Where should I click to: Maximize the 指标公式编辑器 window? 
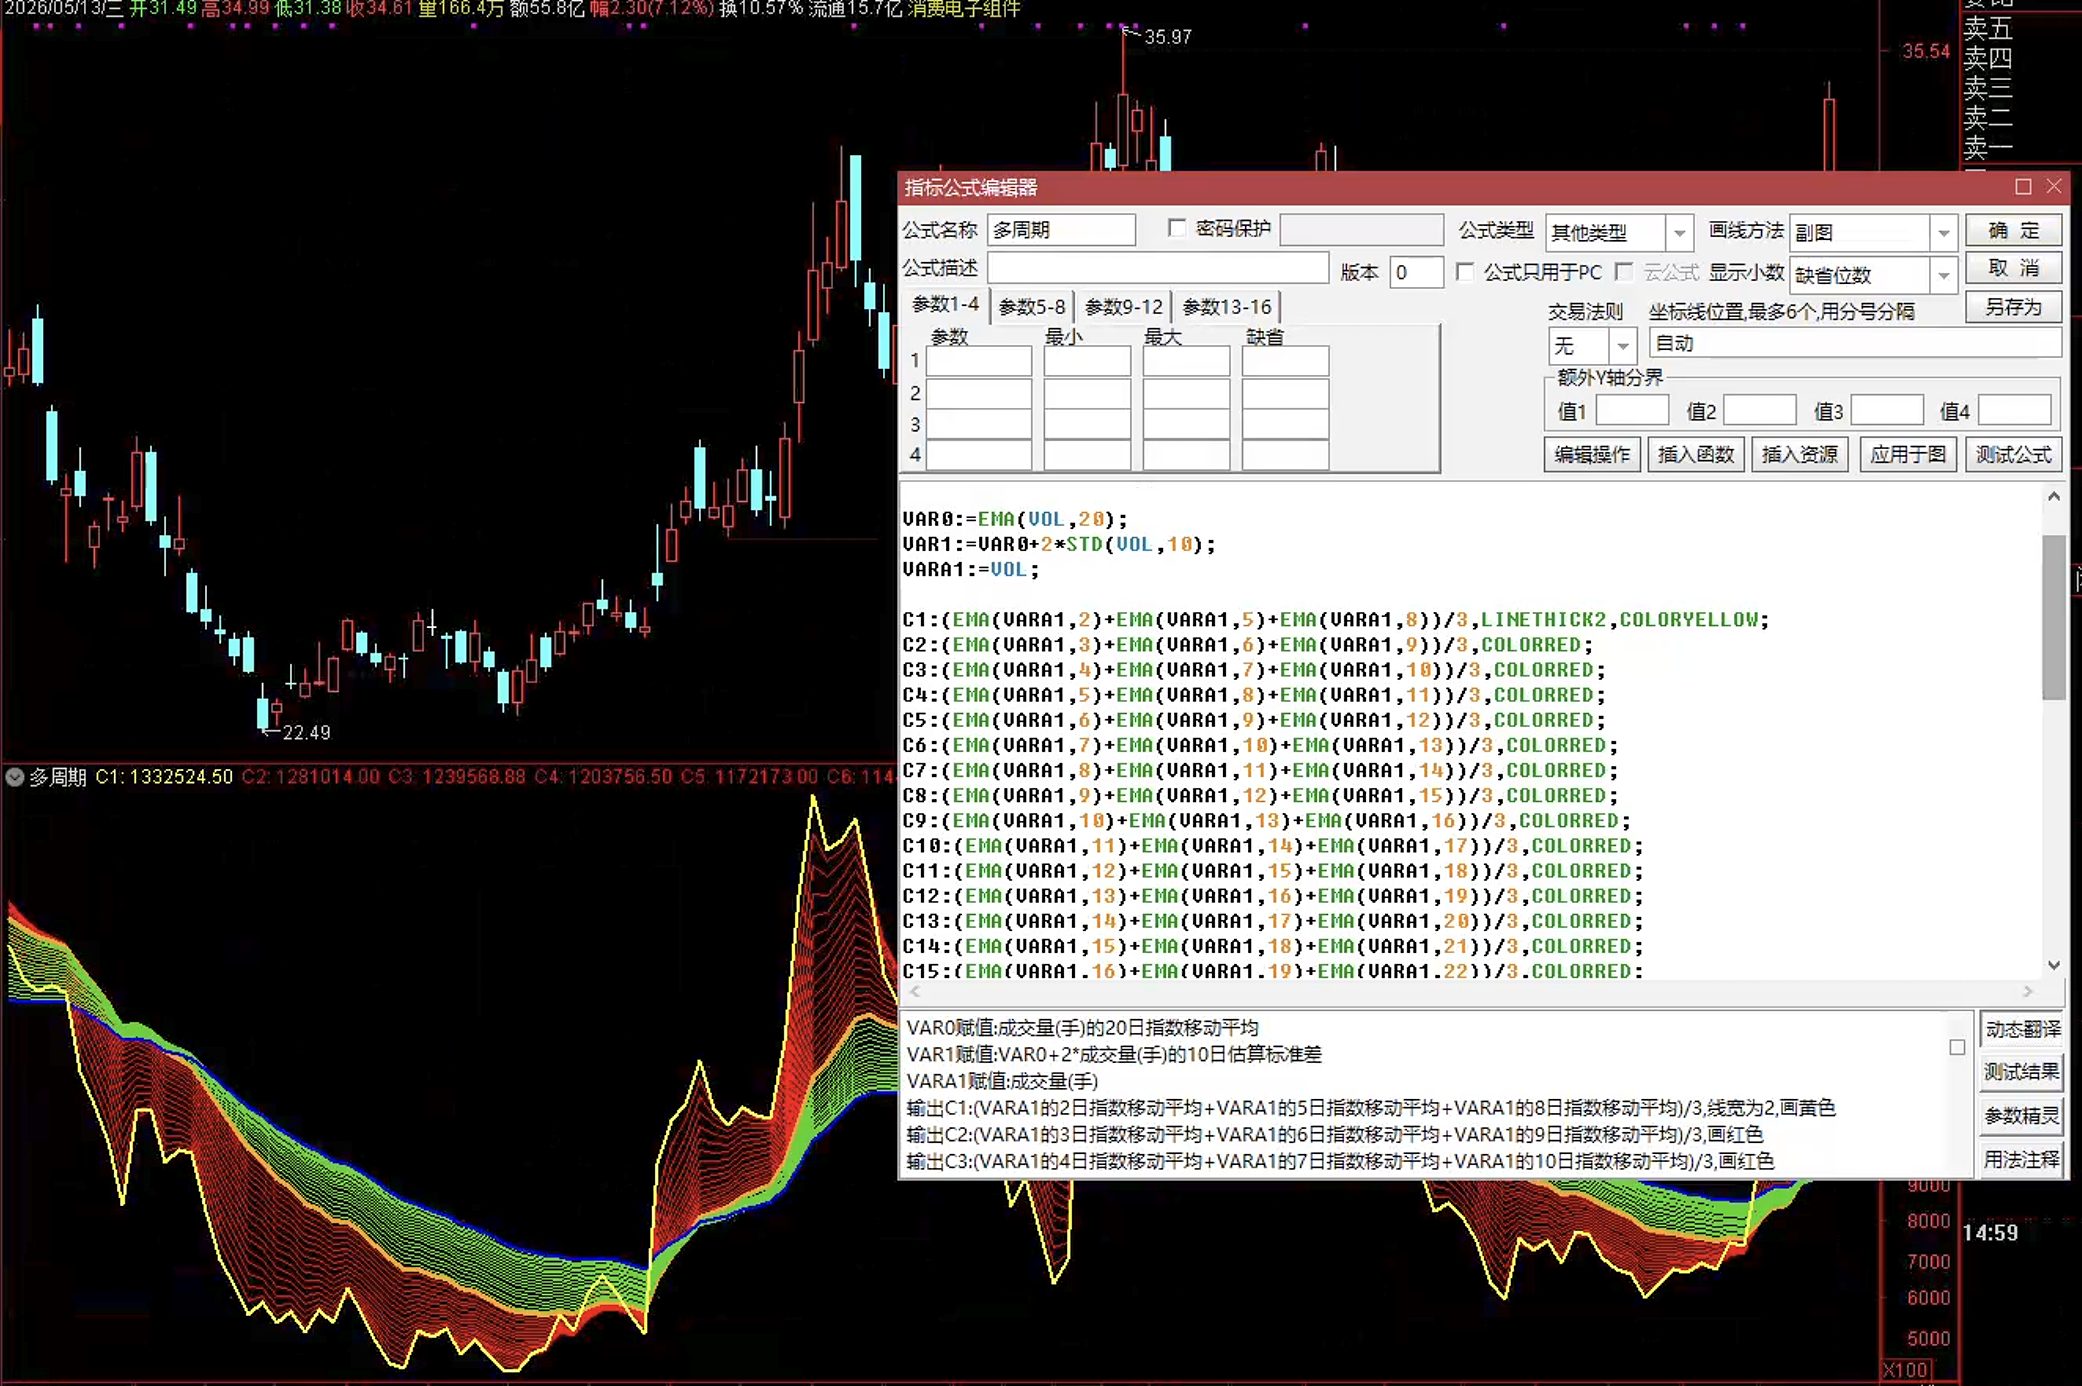tap(2023, 187)
